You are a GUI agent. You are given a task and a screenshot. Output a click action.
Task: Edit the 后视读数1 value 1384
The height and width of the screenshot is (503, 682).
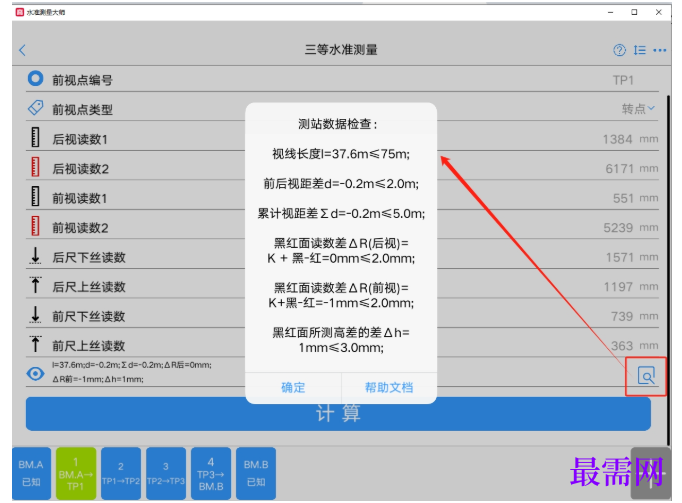coord(617,139)
